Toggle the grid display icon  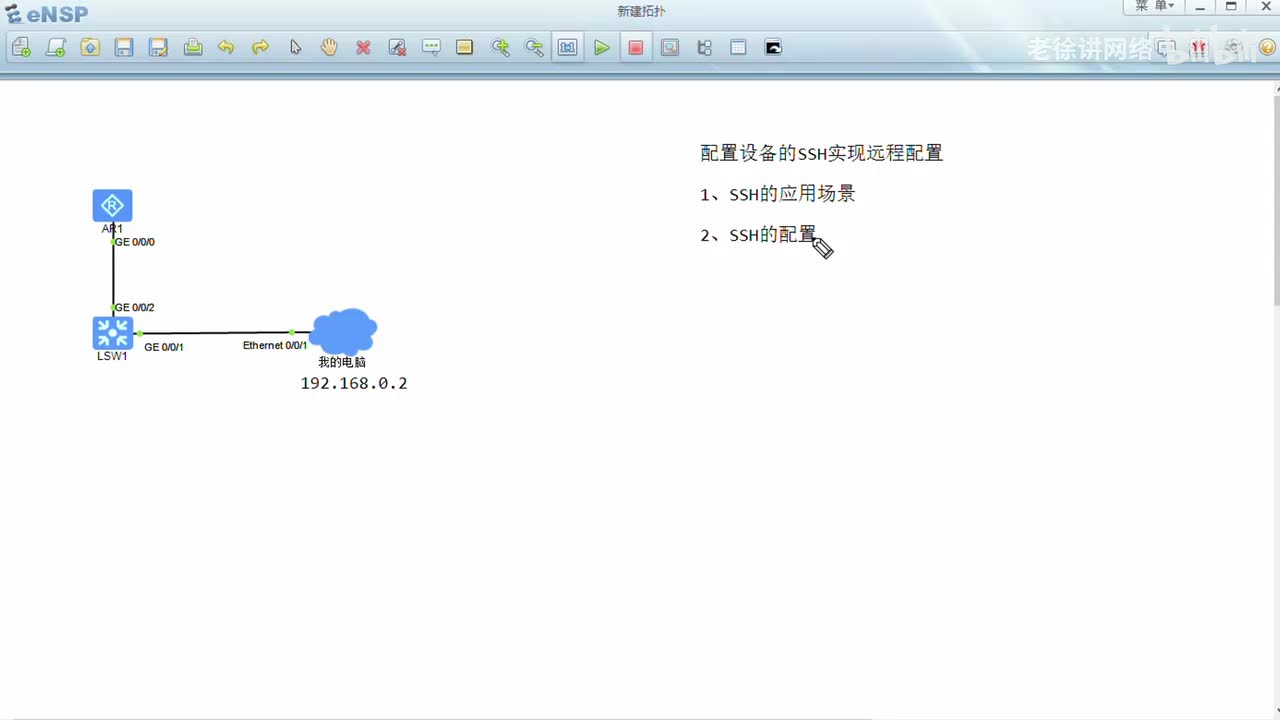pos(738,47)
